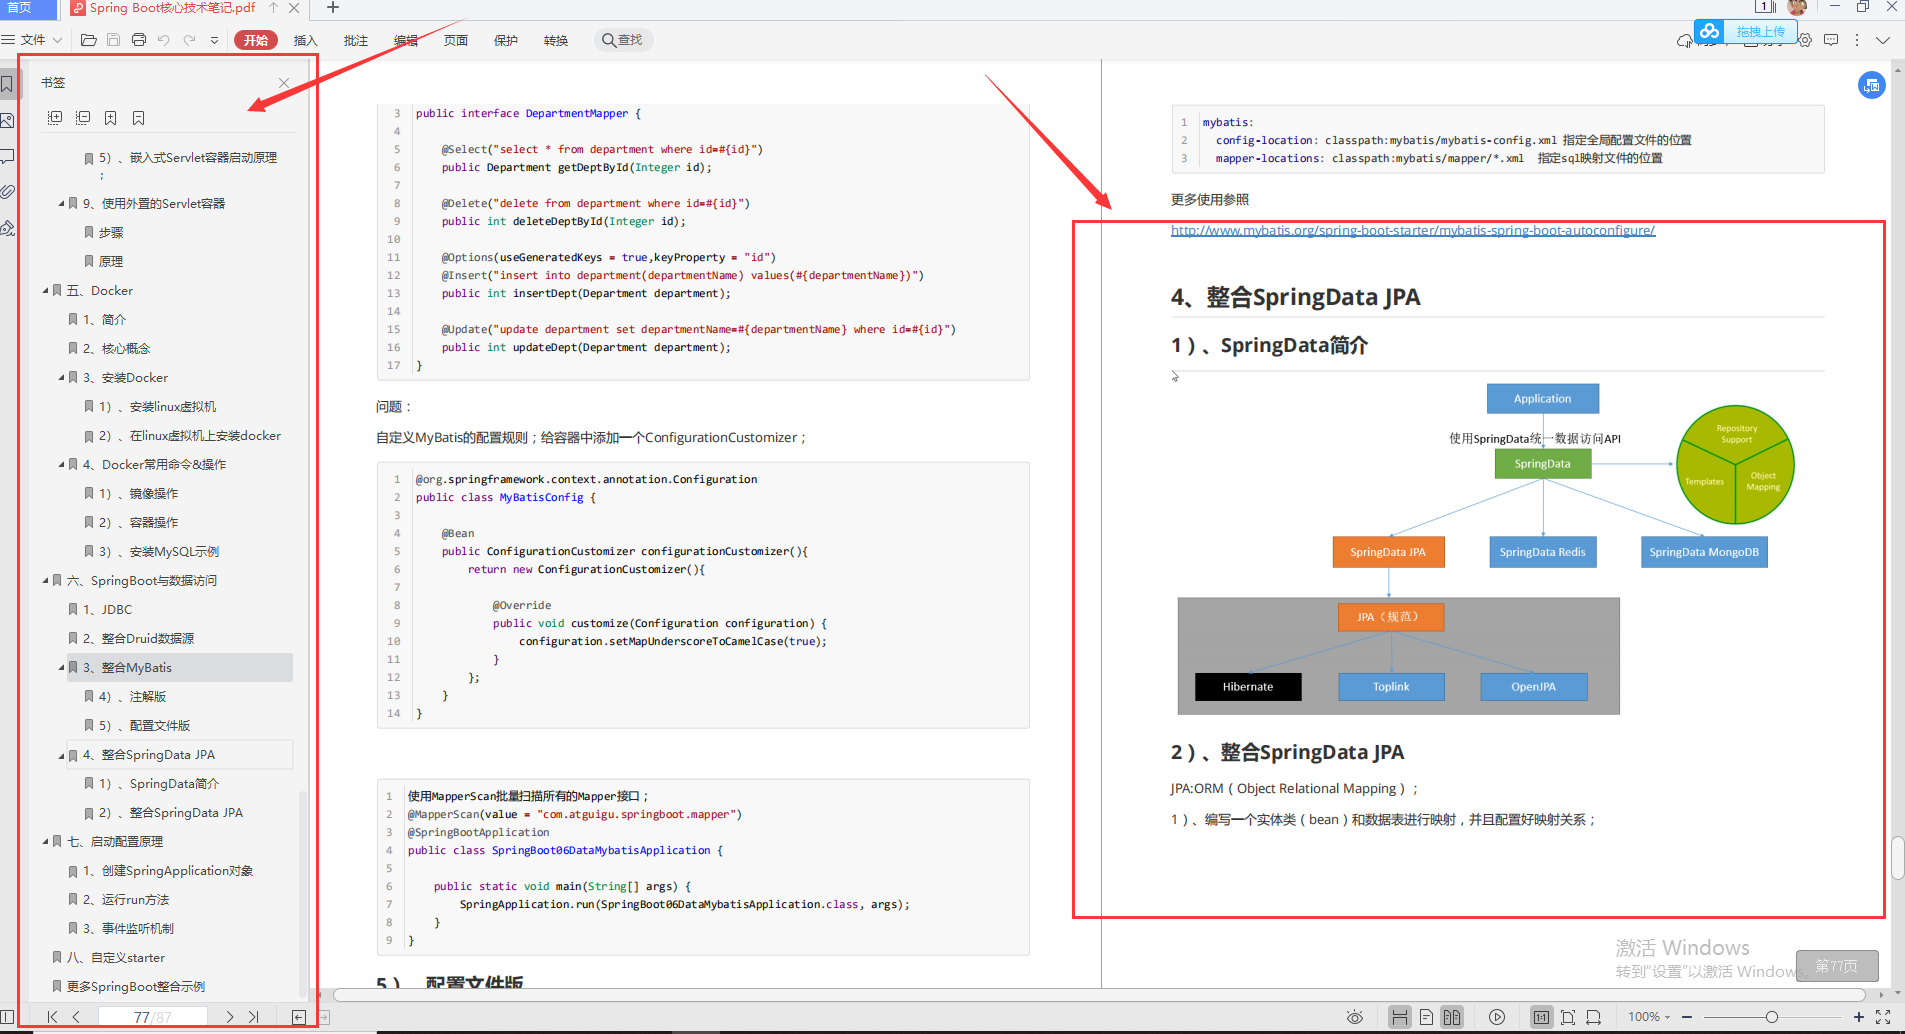
Task: Collapse the 4、Docker常用命令&操作 node
Action: coord(62,465)
